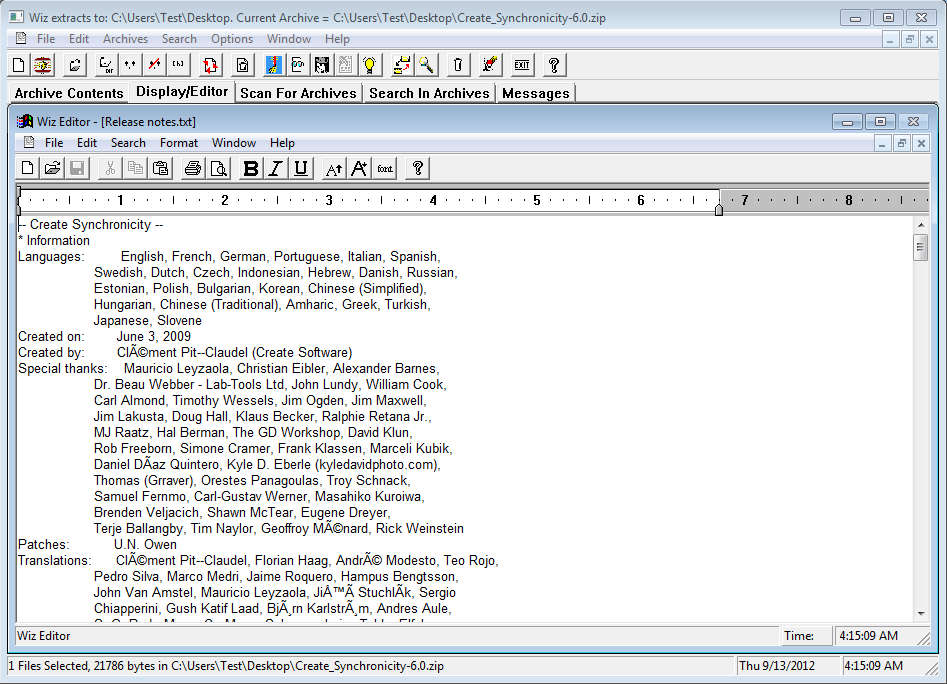Print the document using the printer icon
The image size is (947, 684).
click(193, 168)
